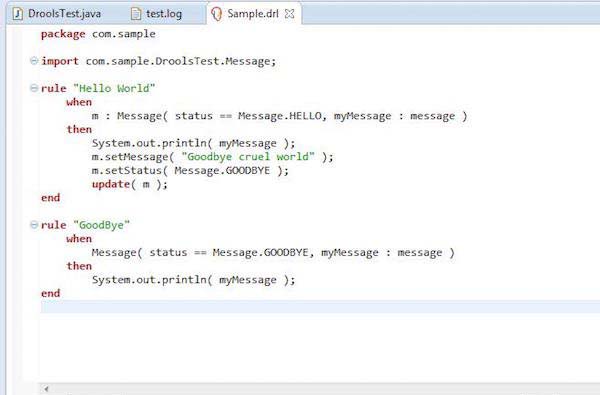This screenshot has width=600, height=395.
Task: Switch to the DroolsTest.java tab
Action: click(x=57, y=14)
